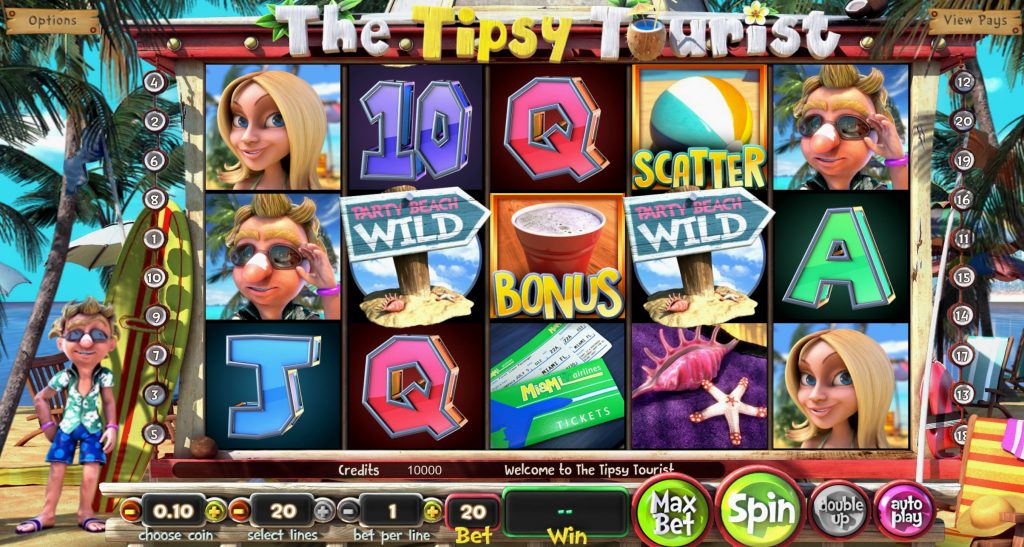1024x547 pixels.
Task: Hit the Max Bet button
Action: tap(672, 511)
